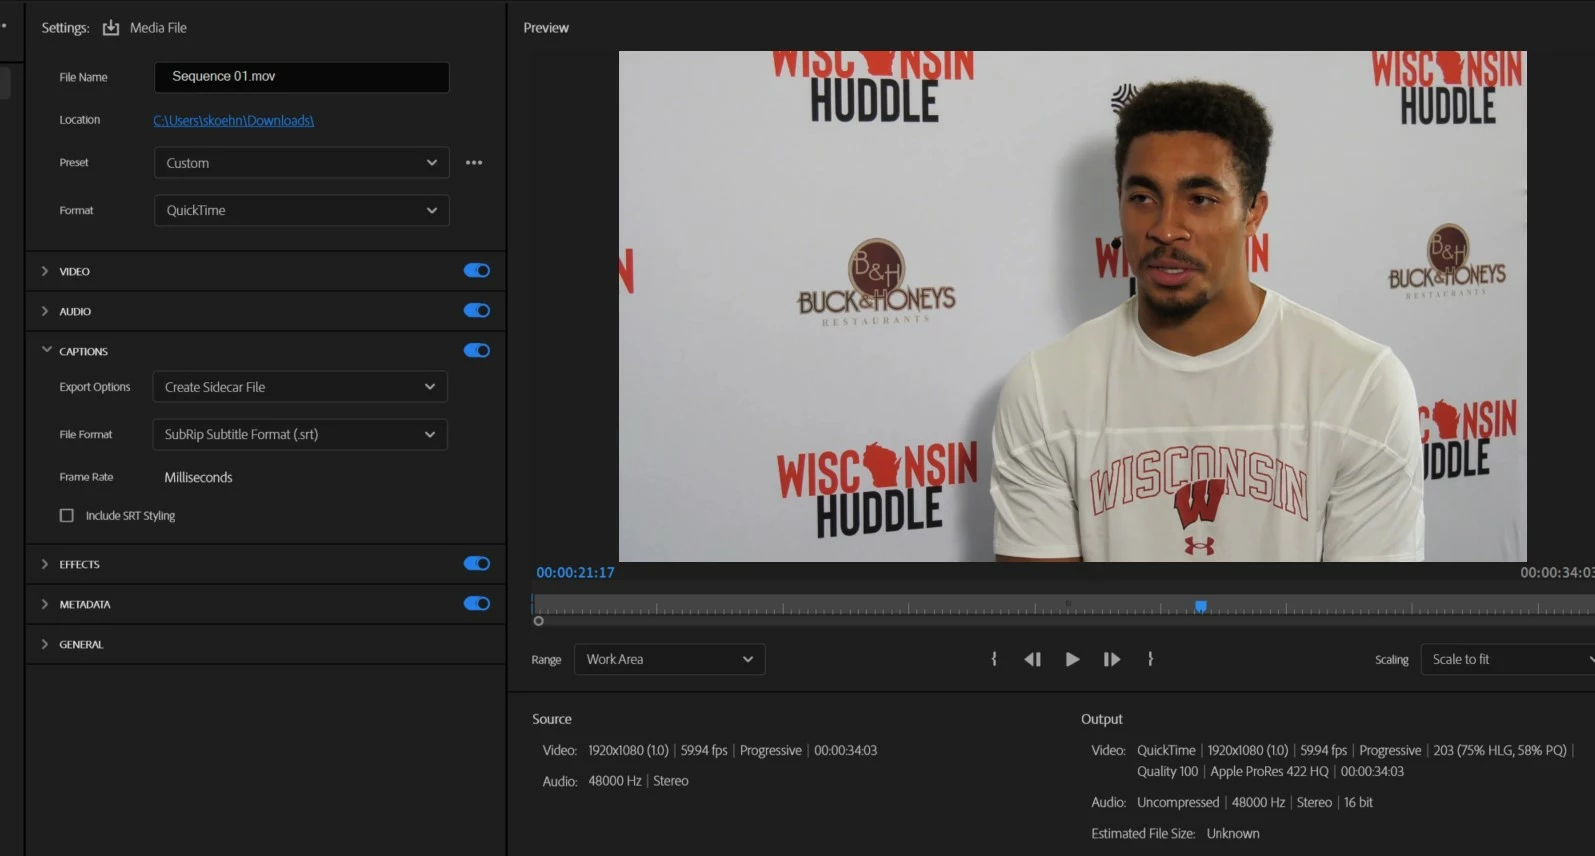This screenshot has width=1595, height=856.
Task: Open Export Options dropdown Create Sidecar File
Action: 300,387
